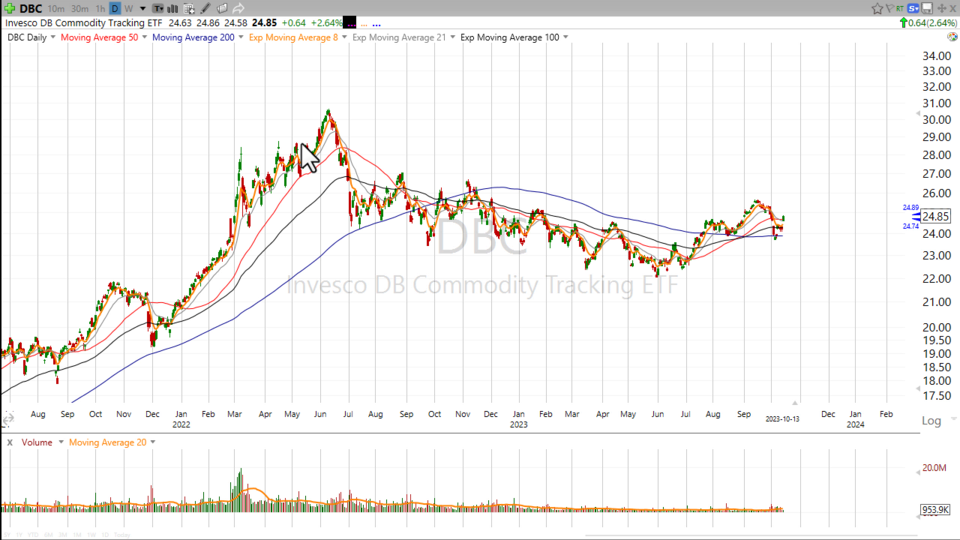960x540 pixels.
Task: Select the 6M range at bottom
Action: pyautogui.click(x=48, y=535)
